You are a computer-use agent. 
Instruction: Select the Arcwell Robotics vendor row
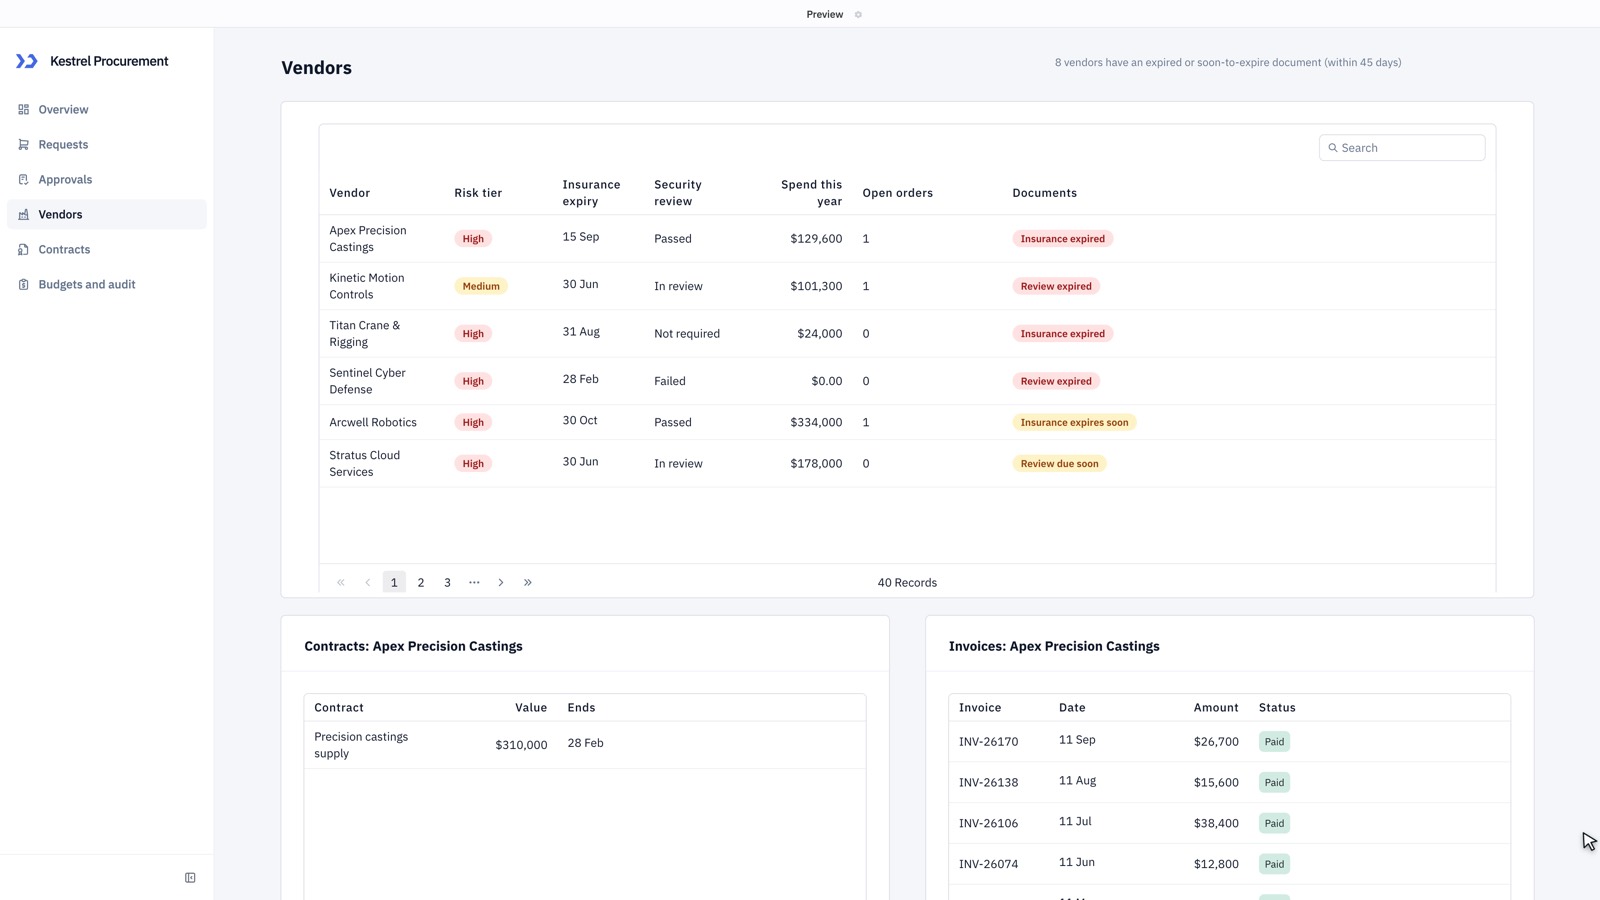coord(907,422)
